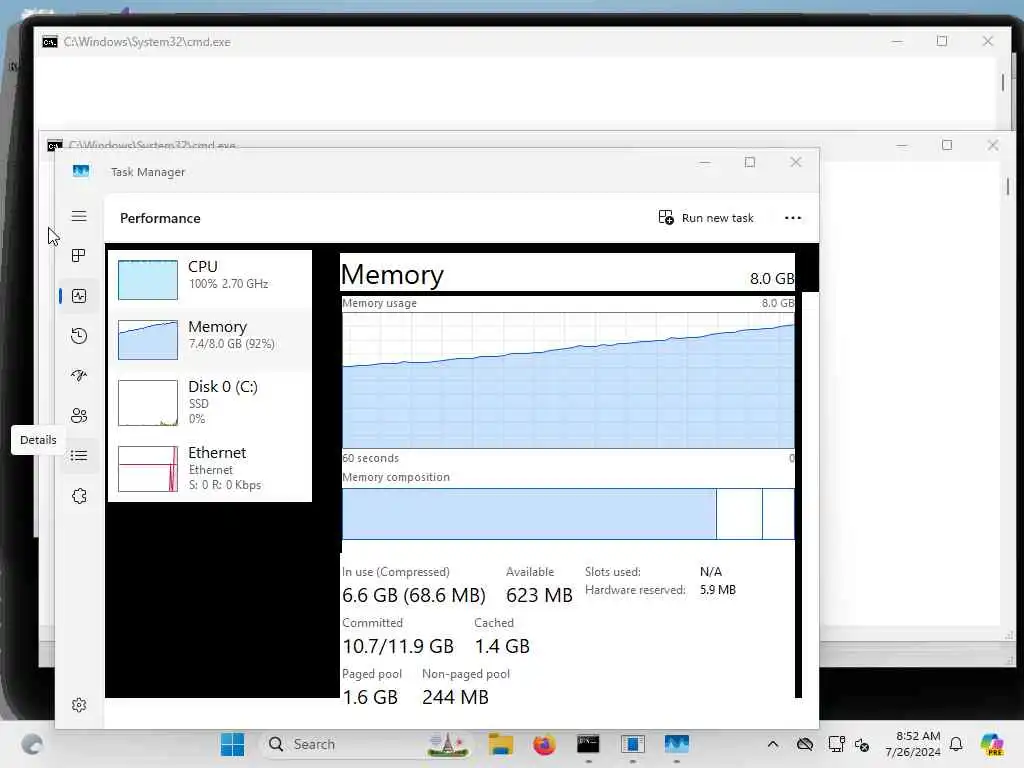This screenshot has width=1024, height=768.
Task: Open Firefox from taskbar
Action: tap(544, 744)
